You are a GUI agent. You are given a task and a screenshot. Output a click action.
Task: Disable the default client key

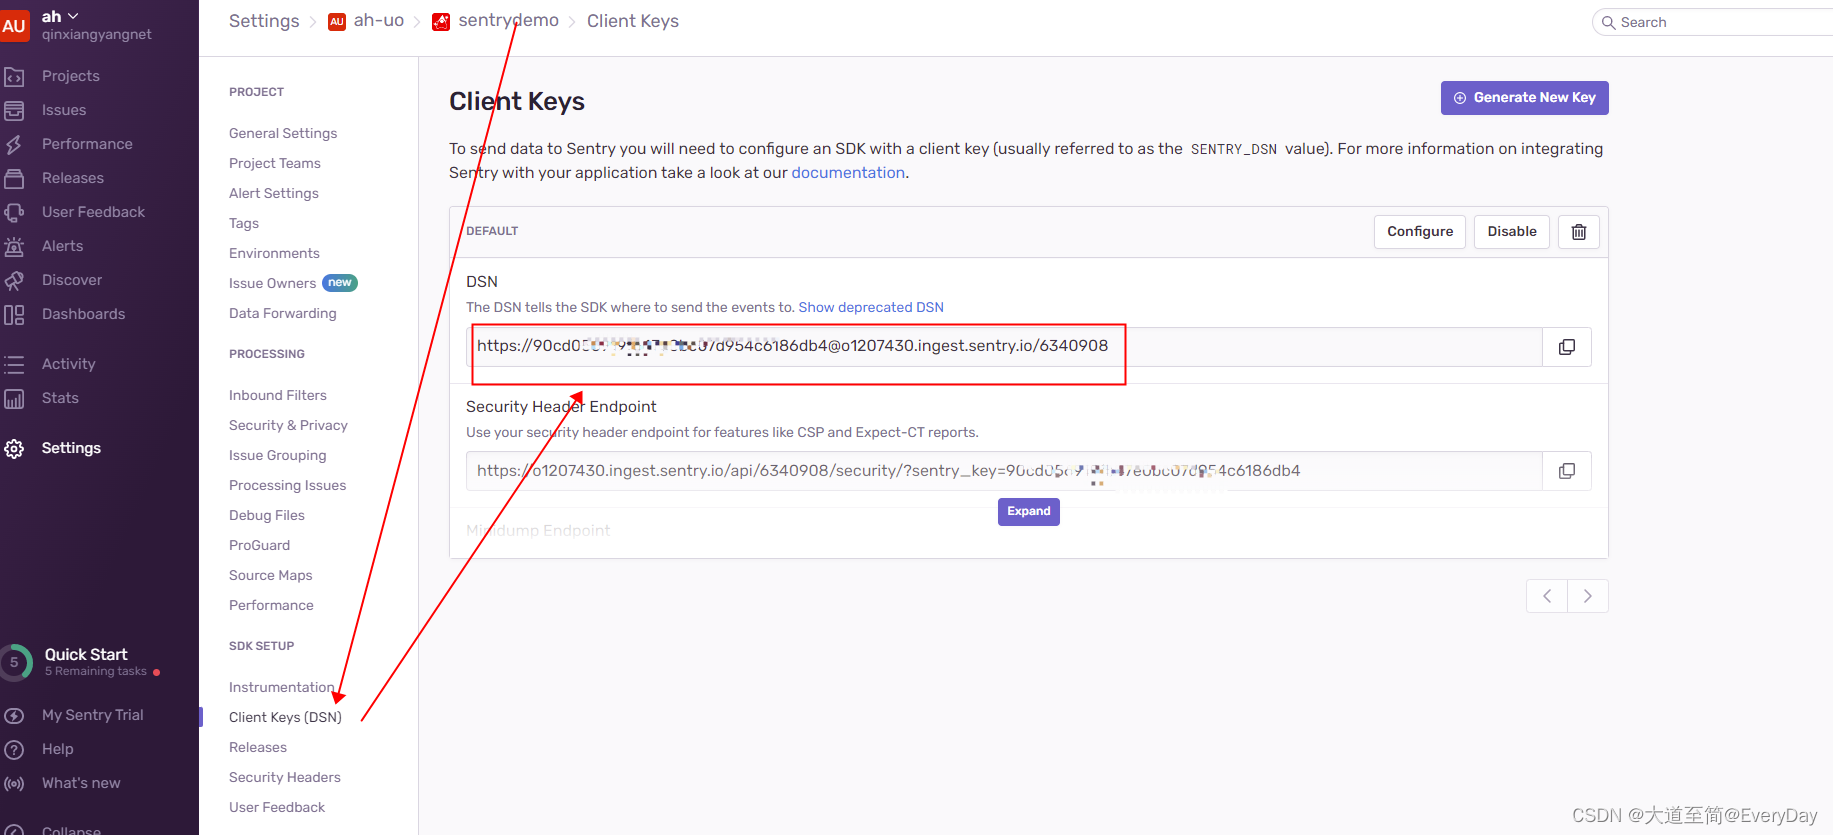(1512, 232)
